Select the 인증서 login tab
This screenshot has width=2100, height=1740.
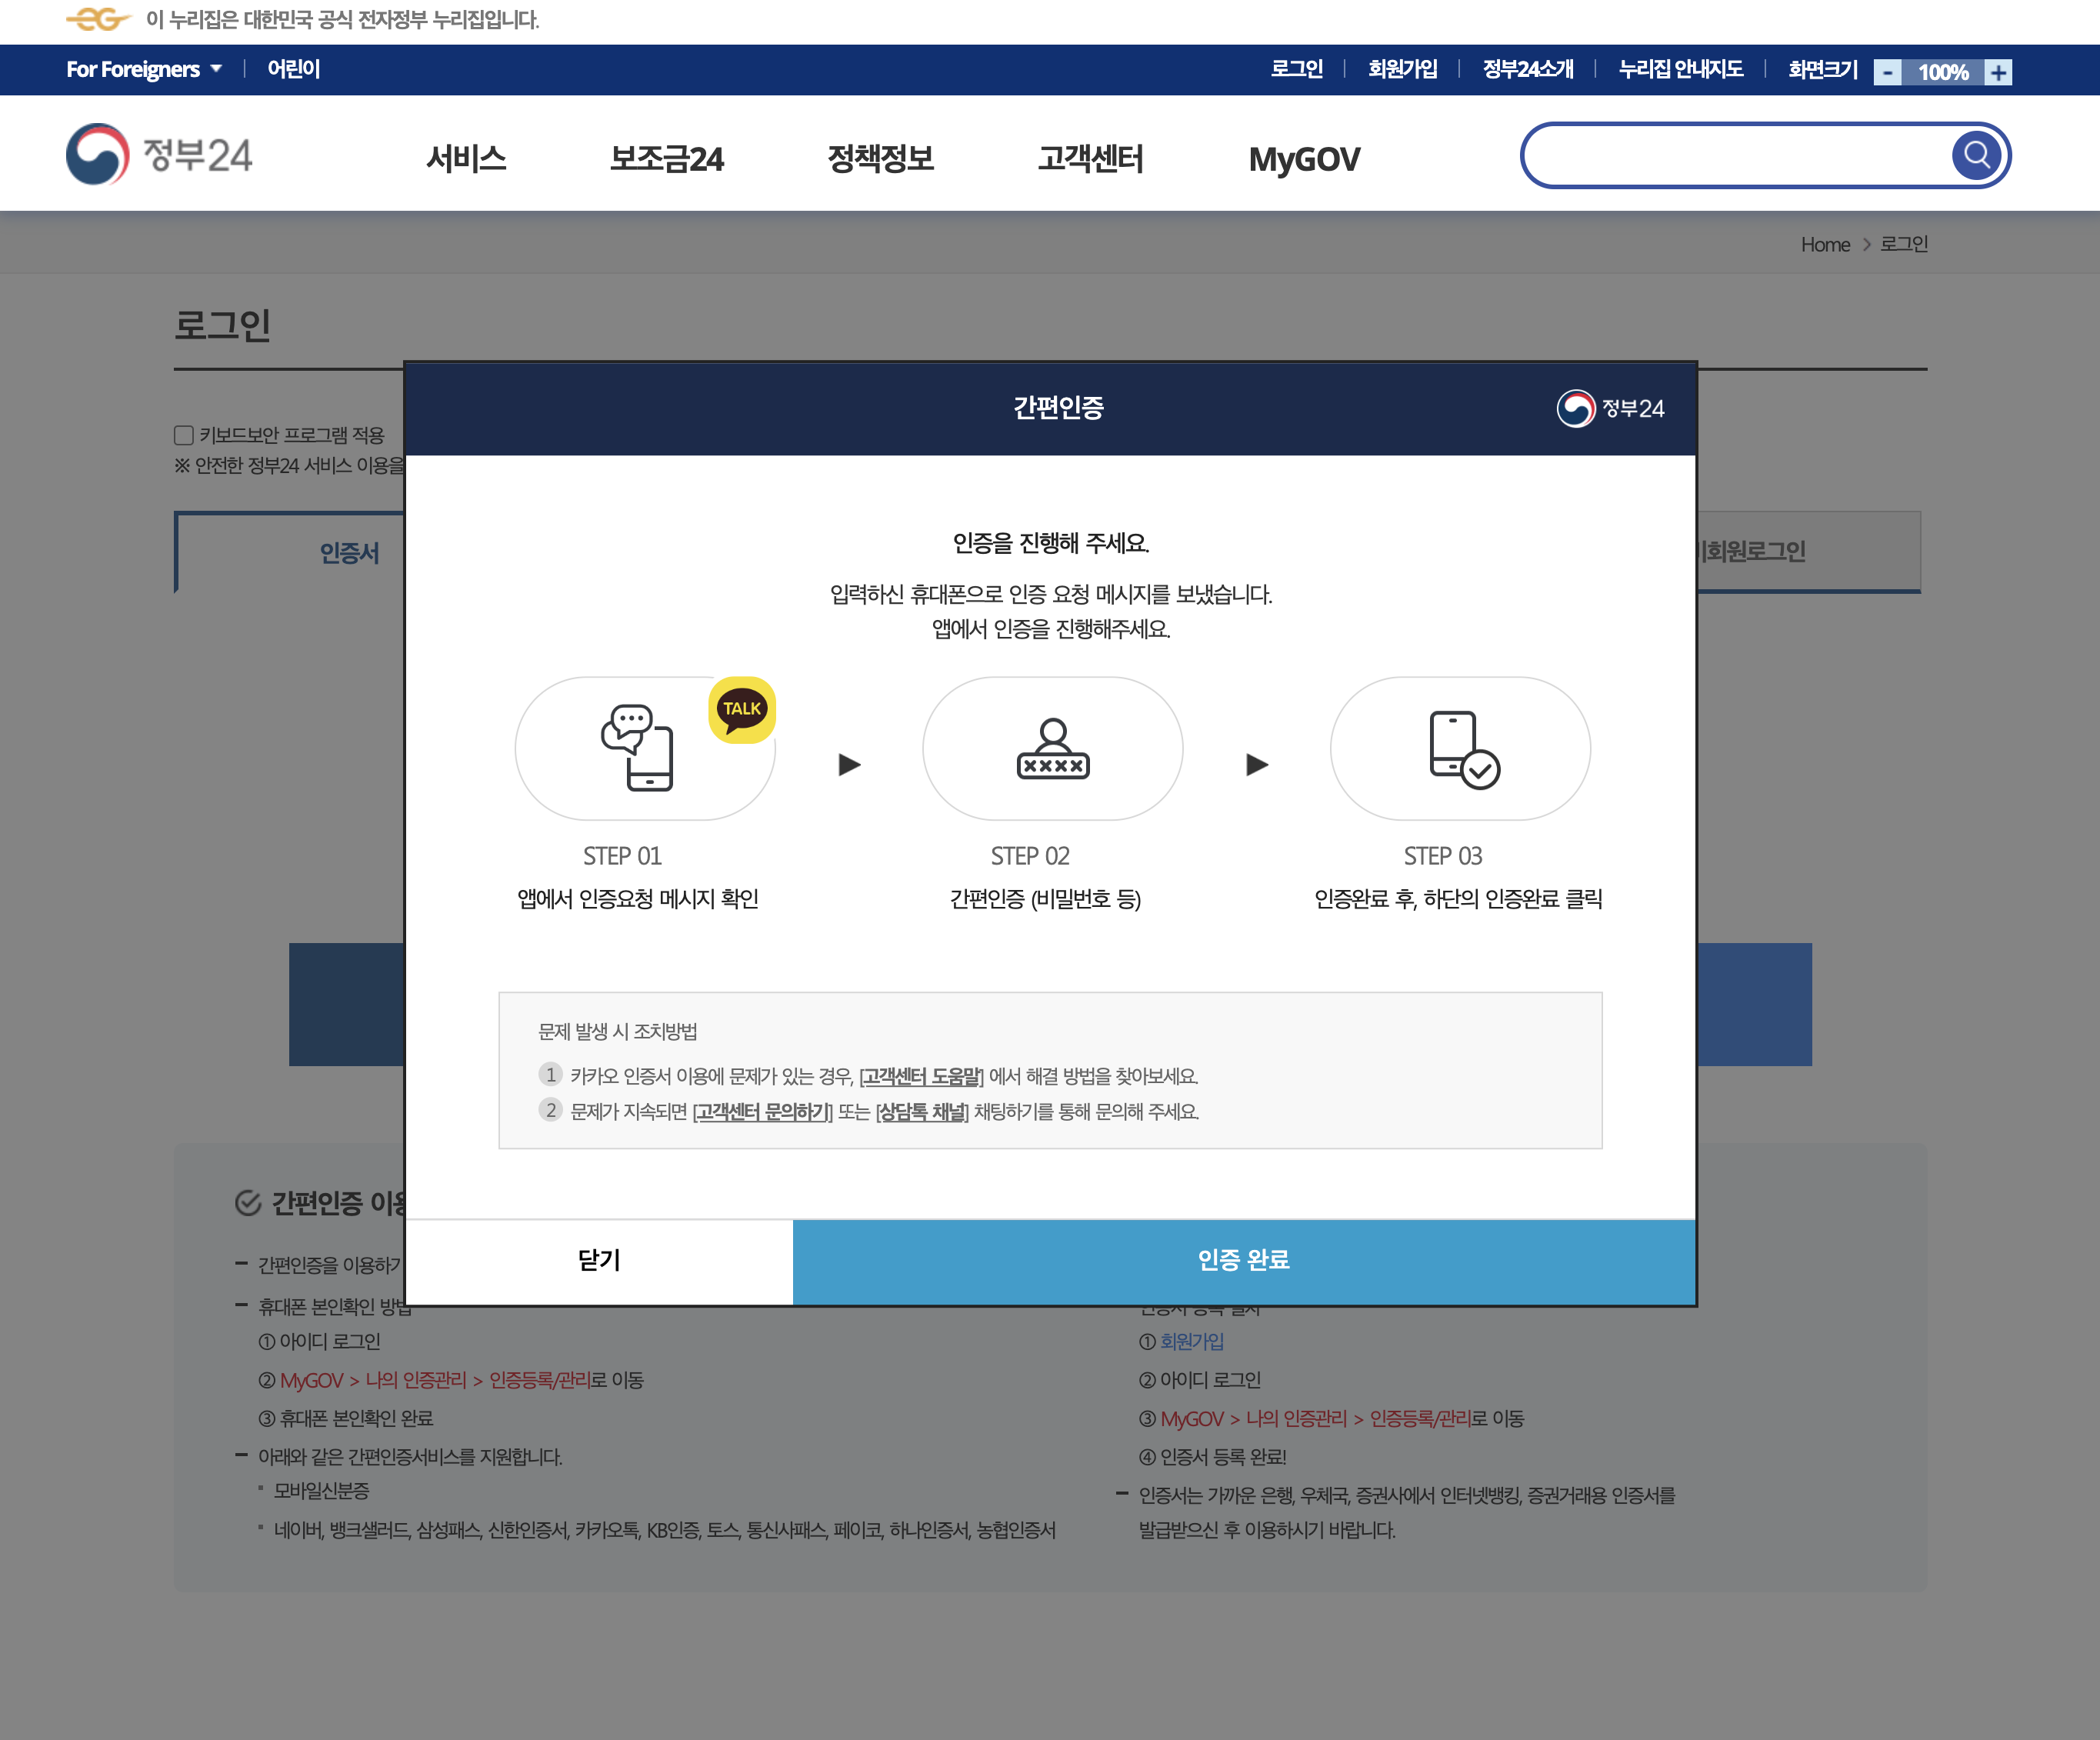pos(349,553)
